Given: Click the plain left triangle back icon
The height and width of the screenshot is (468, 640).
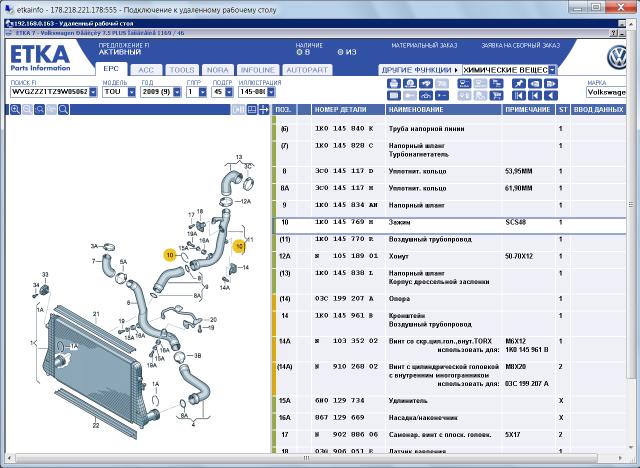Looking at the screenshot, I should [551, 96].
